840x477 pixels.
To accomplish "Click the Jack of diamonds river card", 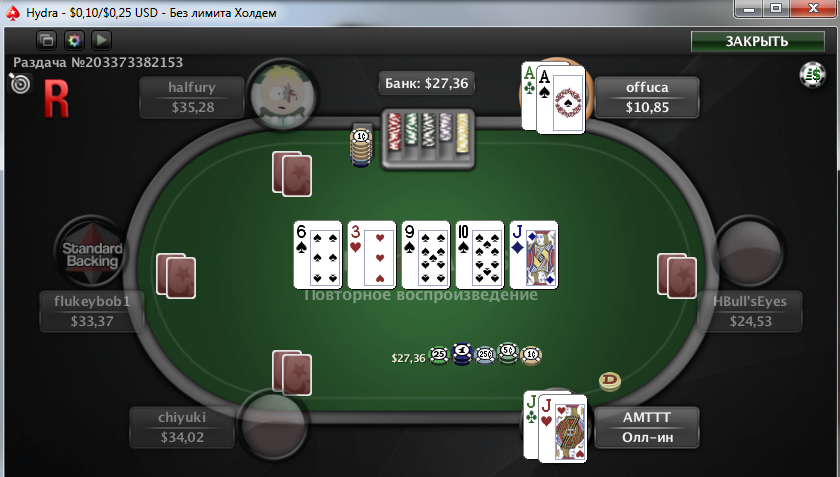I will (534, 255).
